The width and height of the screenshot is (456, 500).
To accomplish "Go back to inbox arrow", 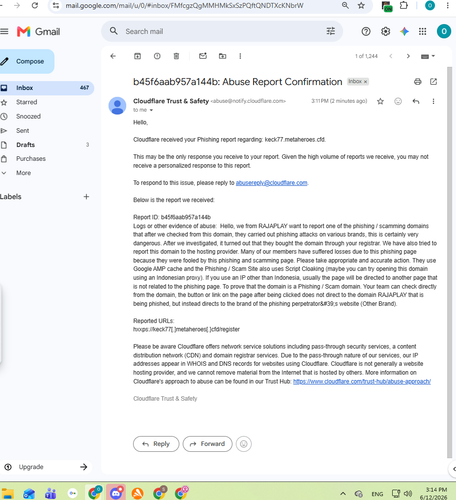I will [x=113, y=56].
